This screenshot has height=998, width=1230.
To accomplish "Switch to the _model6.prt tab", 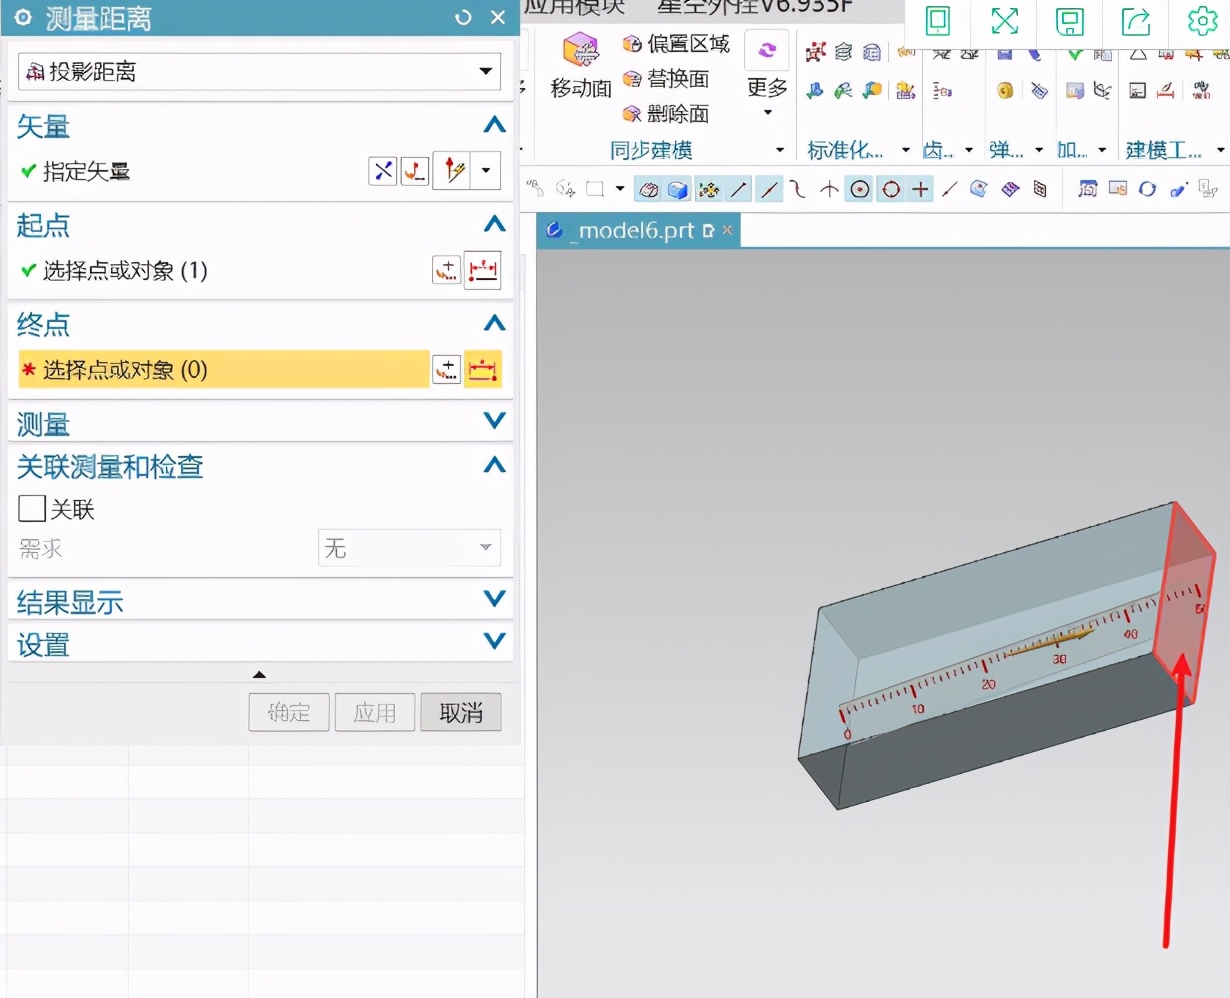I will (x=640, y=231).
